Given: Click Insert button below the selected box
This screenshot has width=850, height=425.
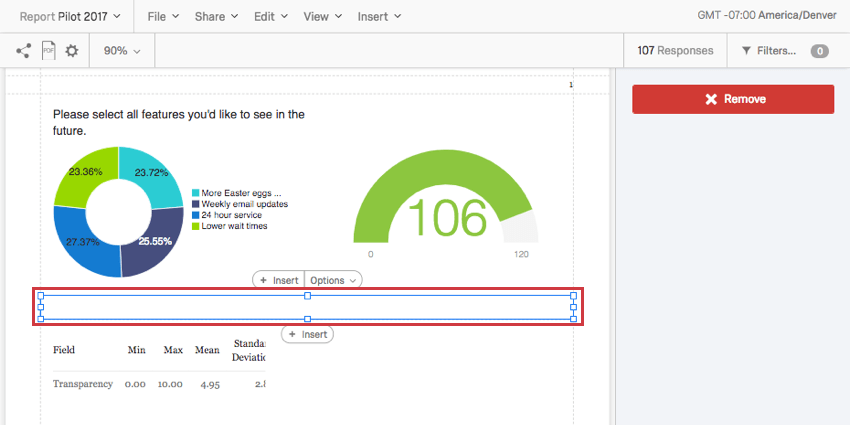Looking at the screenshot, I should (x=307, y=334).
